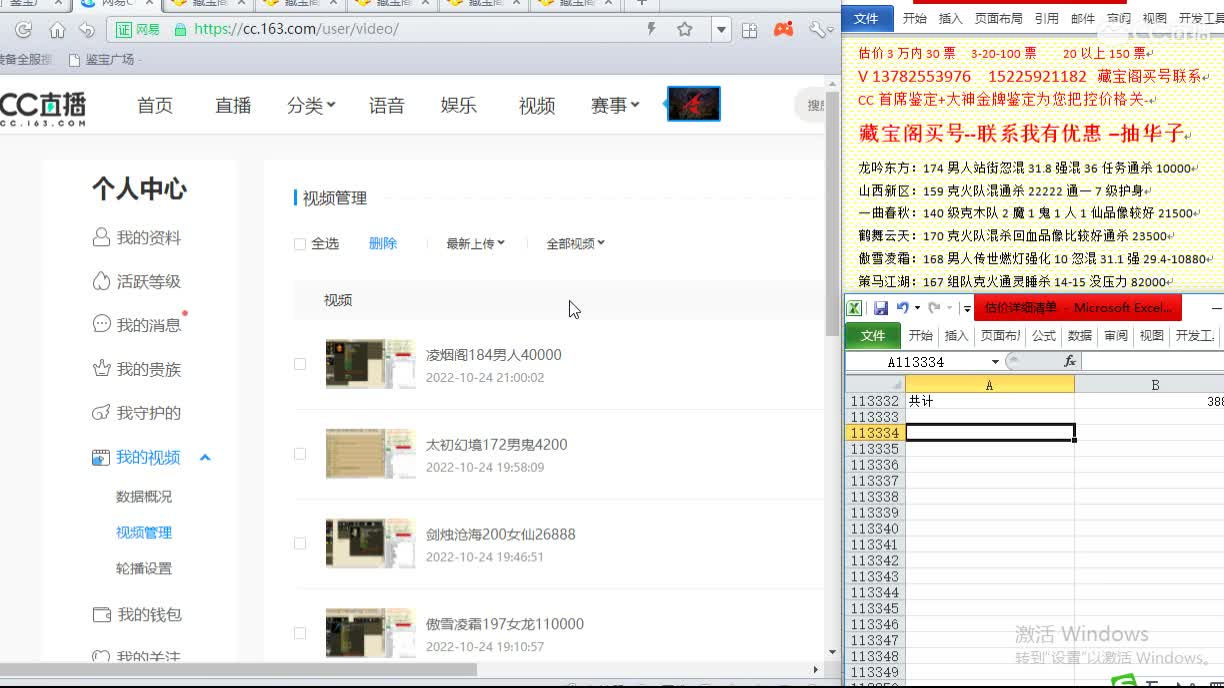Image resolution: width=1224 pixels, height=688 pixels.
Task: Click the browser horizontal scrollbar
Action: point(238,669)
